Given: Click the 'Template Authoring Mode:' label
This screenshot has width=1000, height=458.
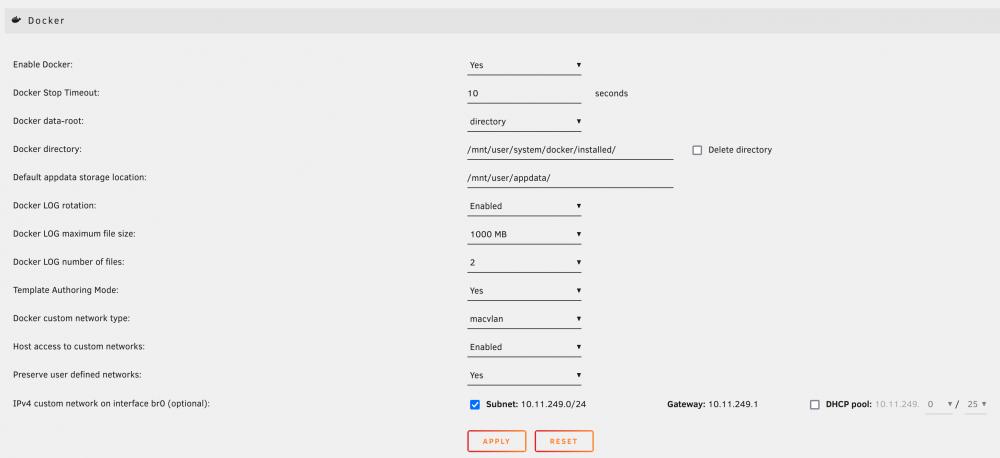Looking at the screenshot, I should click(x=66, y=290).
